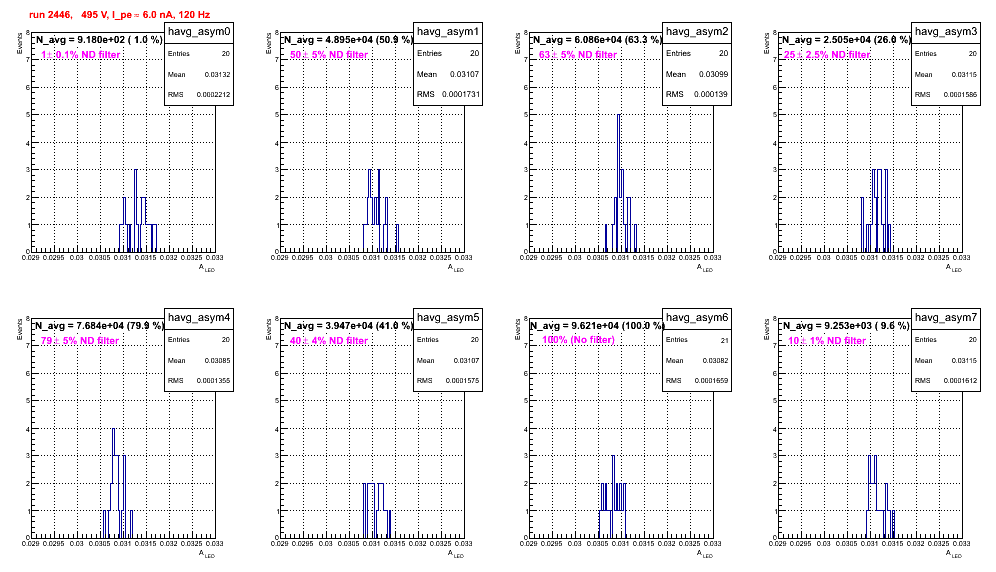This screenshot has height=572, width=996.
Task: Pick the magenta '63± 5% ND filter' text
Action: [578, 55]
